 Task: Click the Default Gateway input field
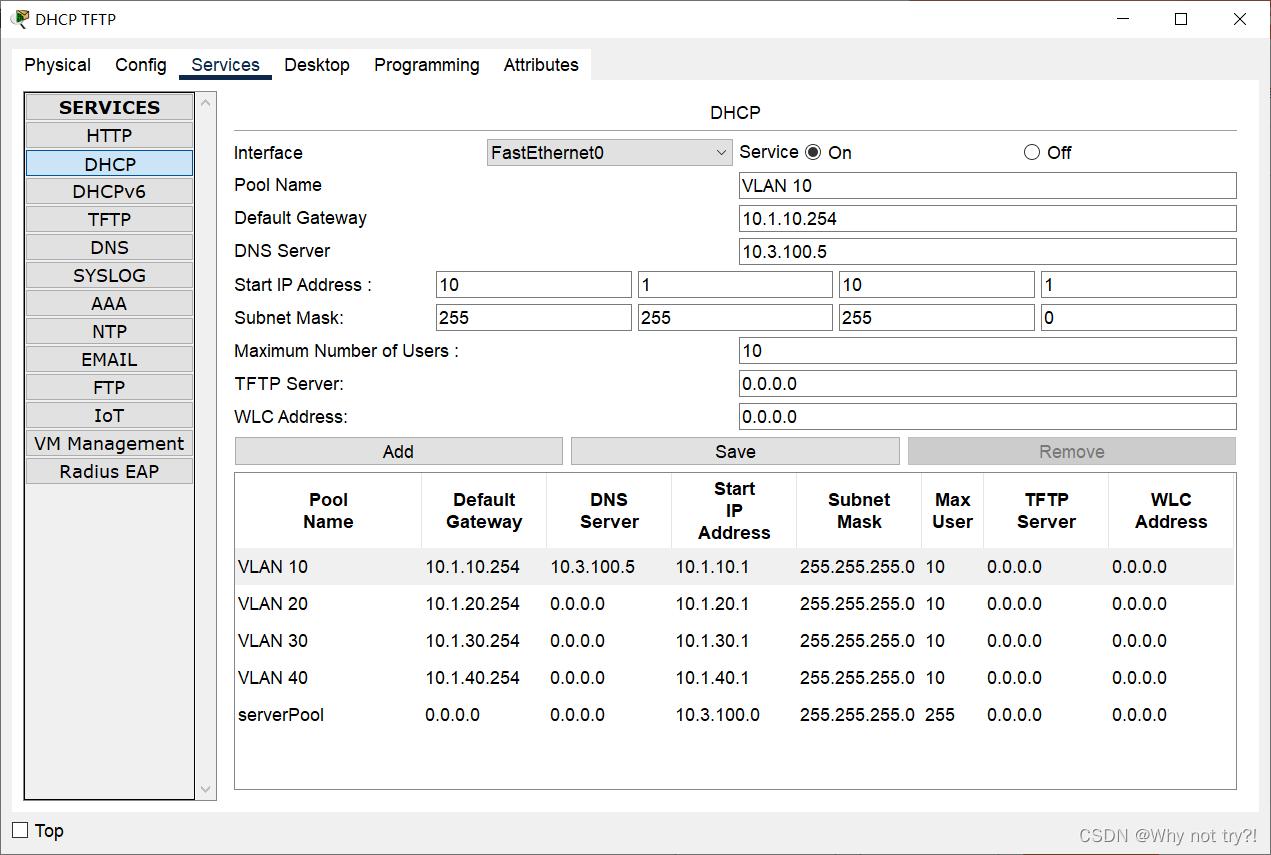pos(987,218)
